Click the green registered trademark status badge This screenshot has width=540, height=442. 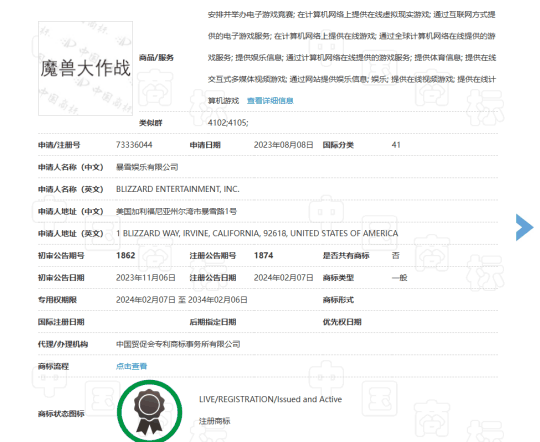(149, 411)
